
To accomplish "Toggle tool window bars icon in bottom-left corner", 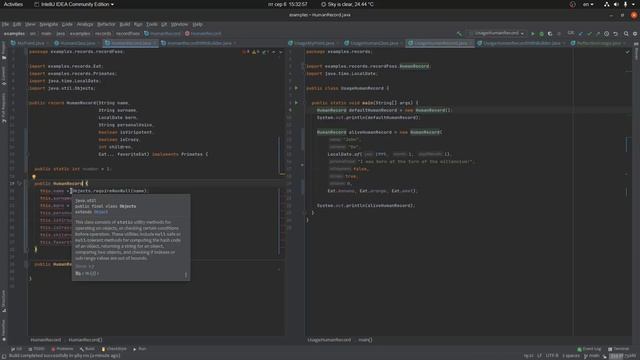I will click(x=4, y=356).
